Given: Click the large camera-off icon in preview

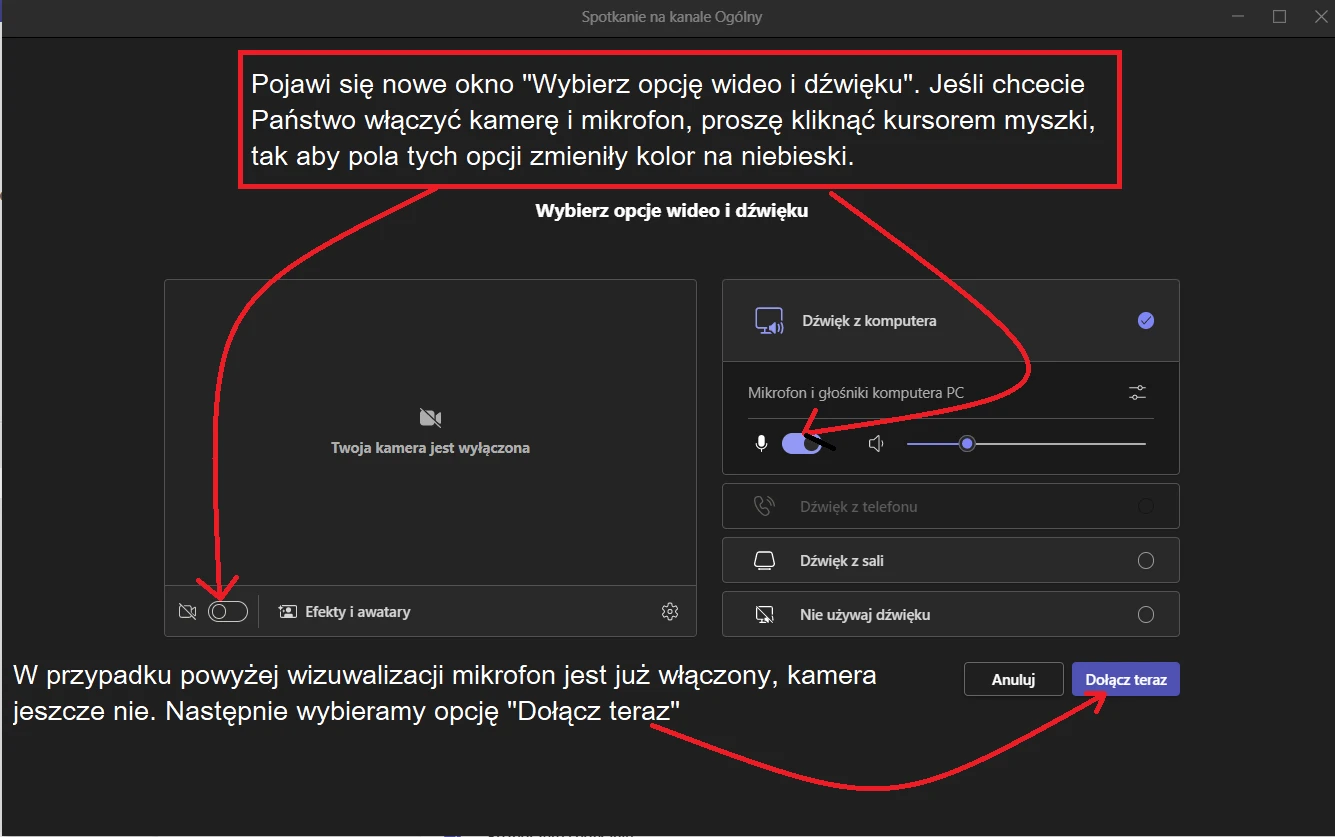Looking at the screenshot, I should point(430,417).
